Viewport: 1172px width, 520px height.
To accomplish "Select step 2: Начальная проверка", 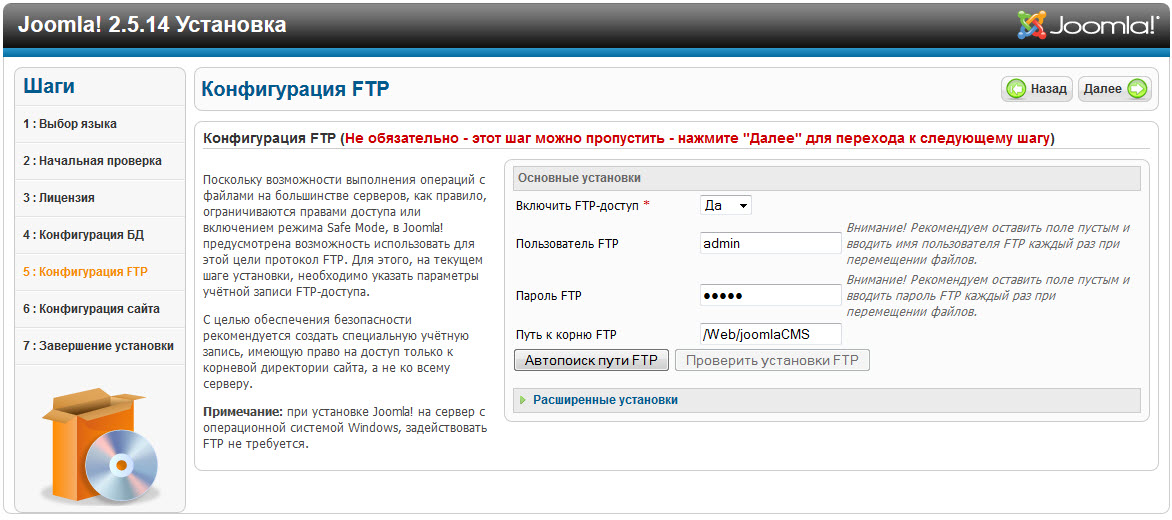I will pos(99,161).
